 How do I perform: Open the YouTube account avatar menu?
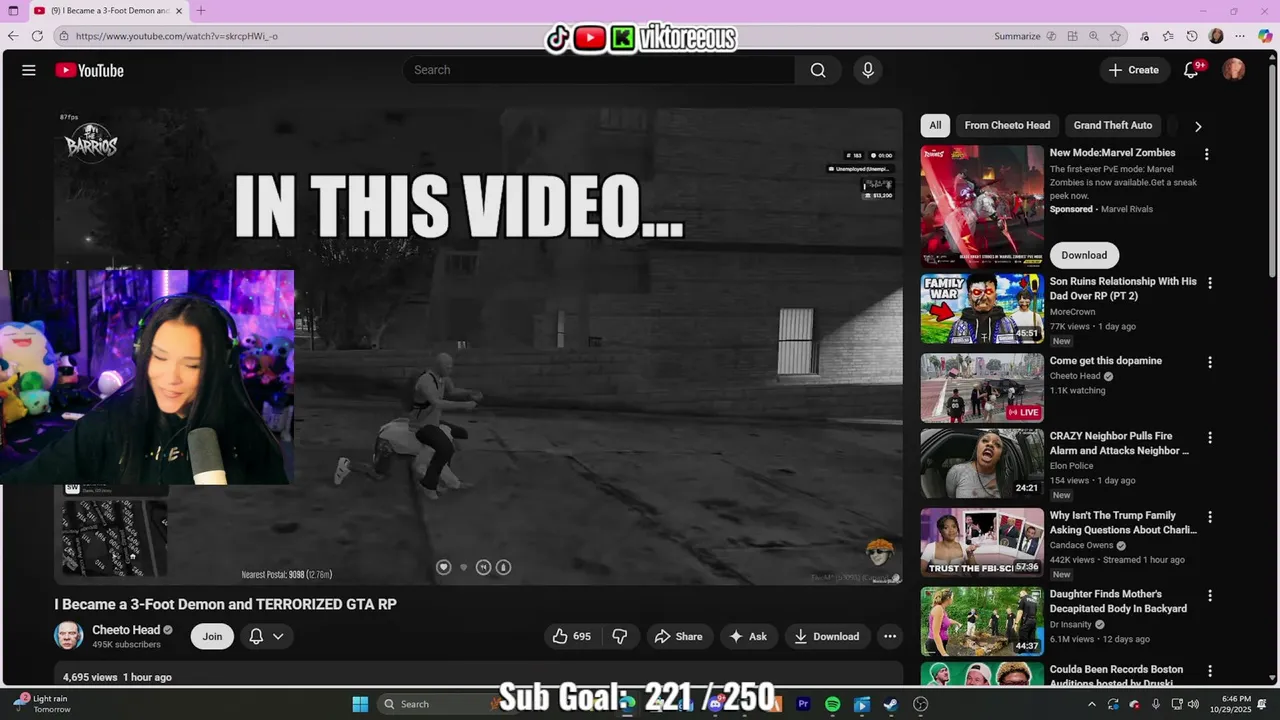click(x=1234, y=70)
